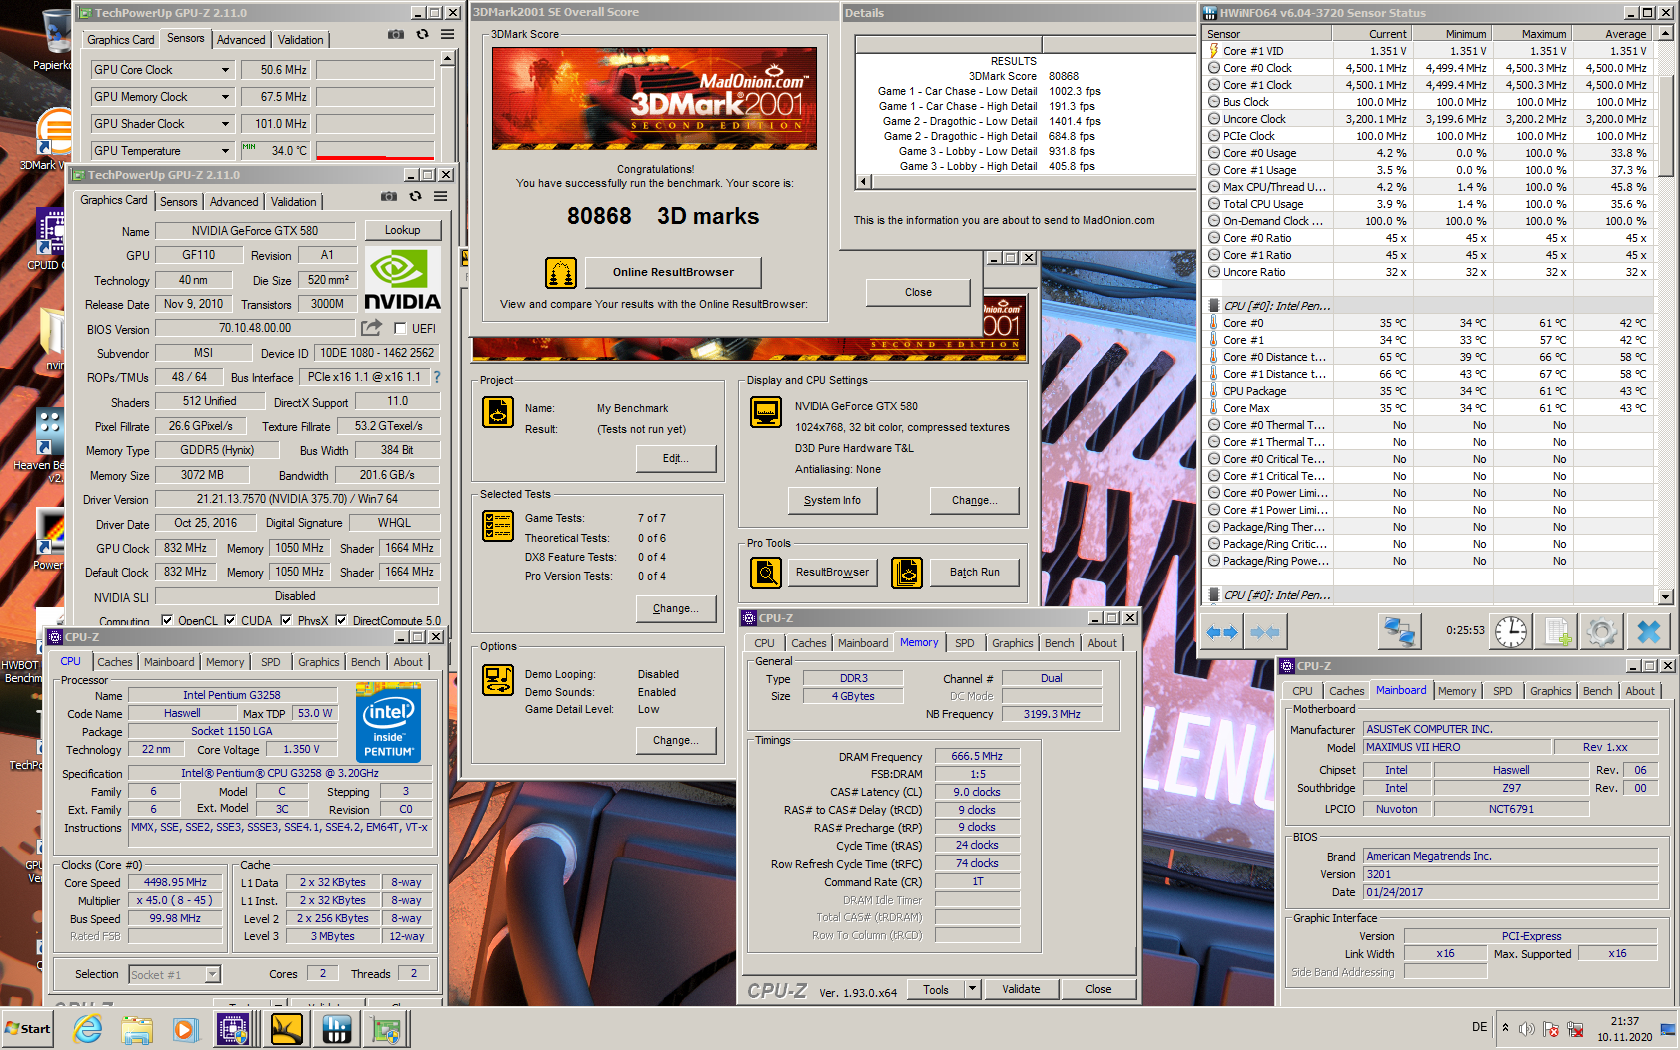Click HWiNFO sensor list vertical scrollbar down arrow
Image resolution: width=1680 pixels, height=1050 pixels.
[1665, 596]
